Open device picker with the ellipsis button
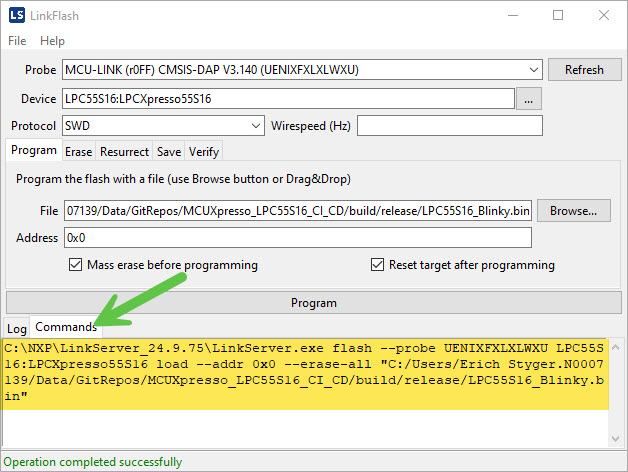The width and height of the screenshot is (628, 472). click(529, 99)
